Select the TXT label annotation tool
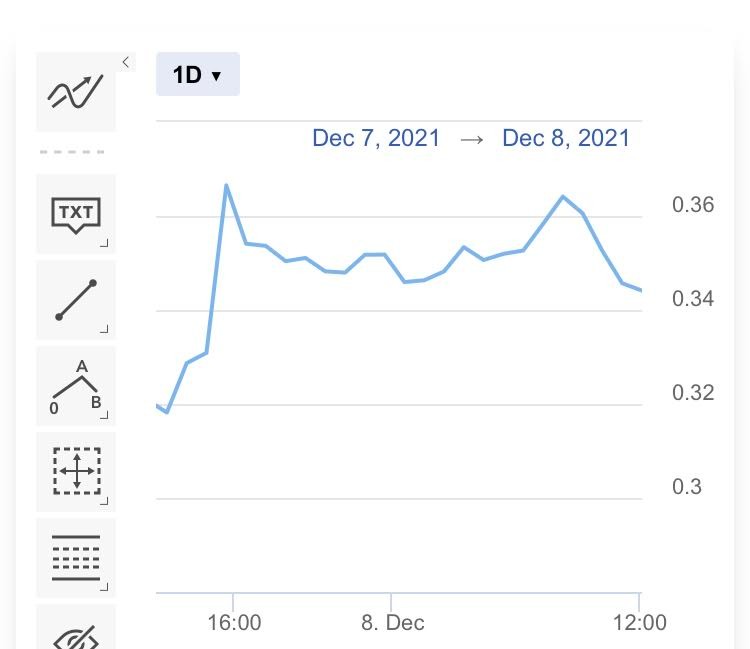Viewport: 750px width, 649px height. pos(76,214)
